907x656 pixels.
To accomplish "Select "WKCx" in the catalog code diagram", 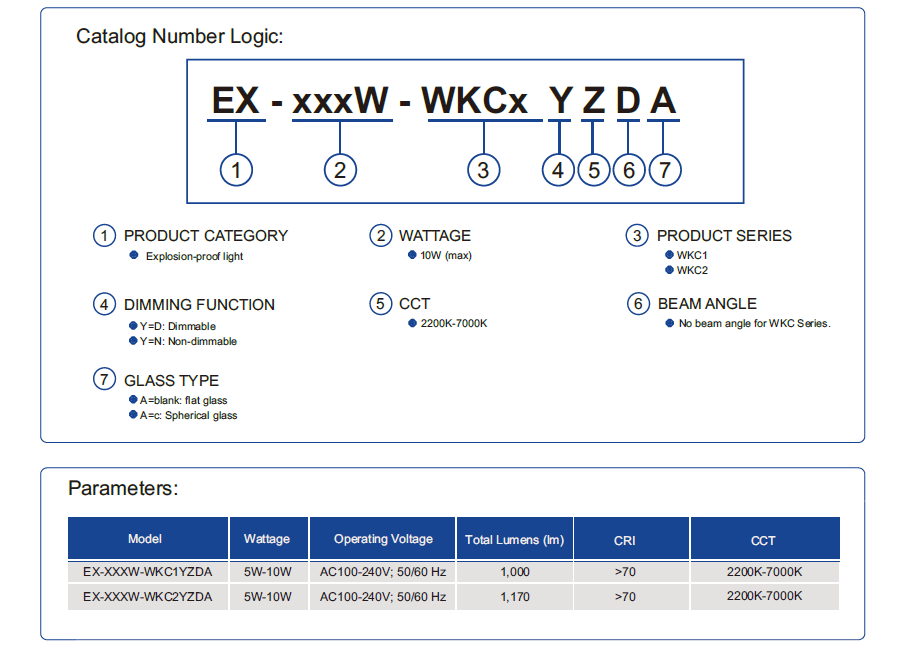I will (x=474, y=101).
